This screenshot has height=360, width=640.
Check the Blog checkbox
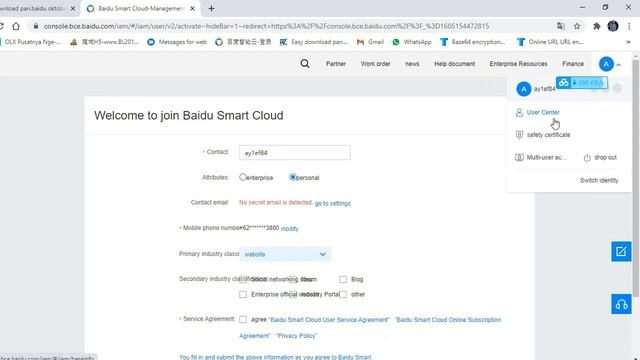pyautogui.click(x=343, y=280)
